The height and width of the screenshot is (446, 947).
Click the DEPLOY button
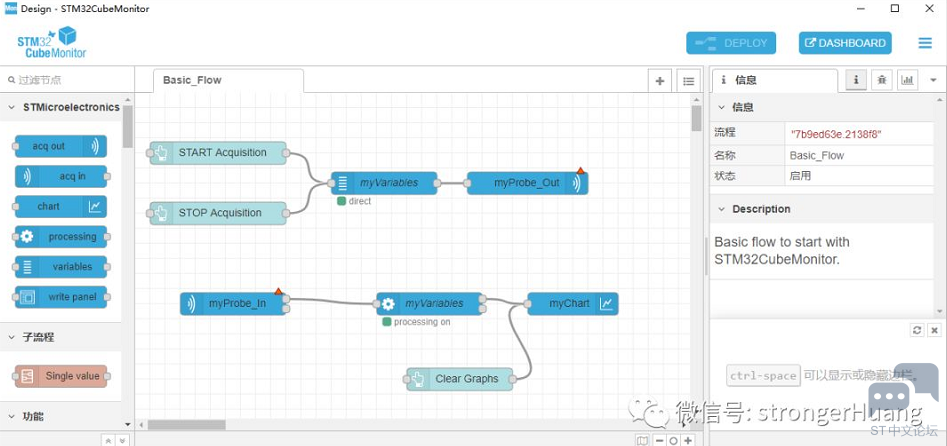731,43
